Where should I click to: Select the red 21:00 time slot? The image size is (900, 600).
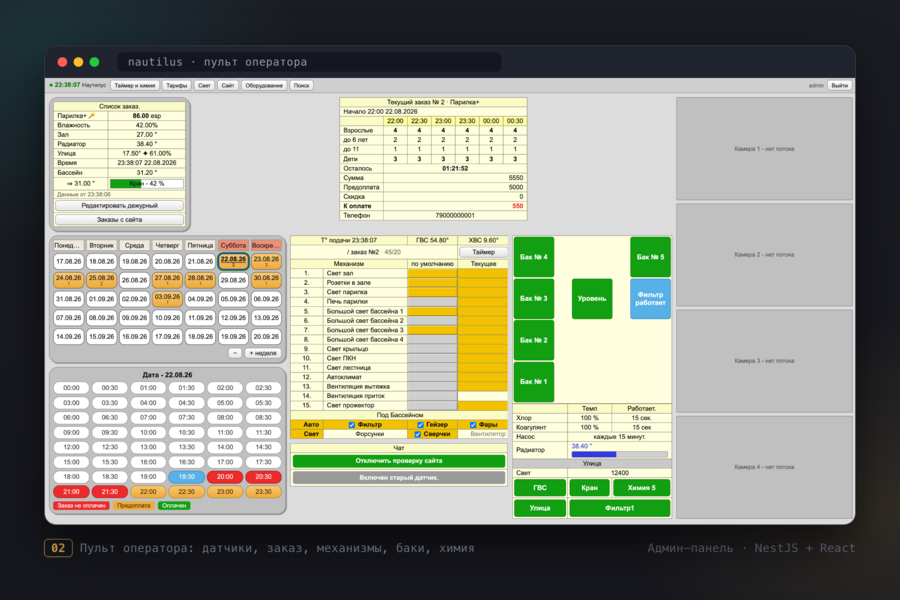coord(71,491)
